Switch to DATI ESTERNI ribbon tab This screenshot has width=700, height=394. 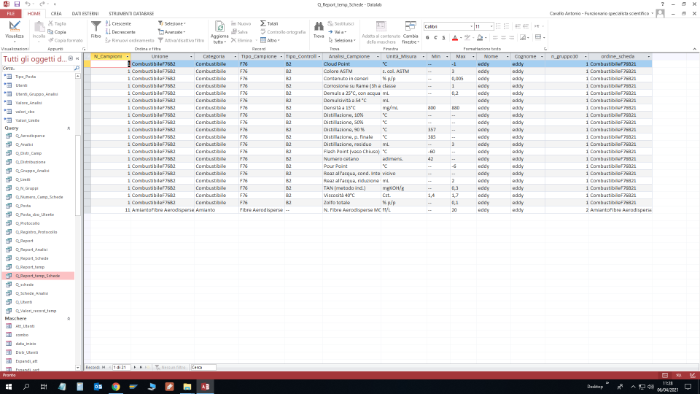pos(85,13)
